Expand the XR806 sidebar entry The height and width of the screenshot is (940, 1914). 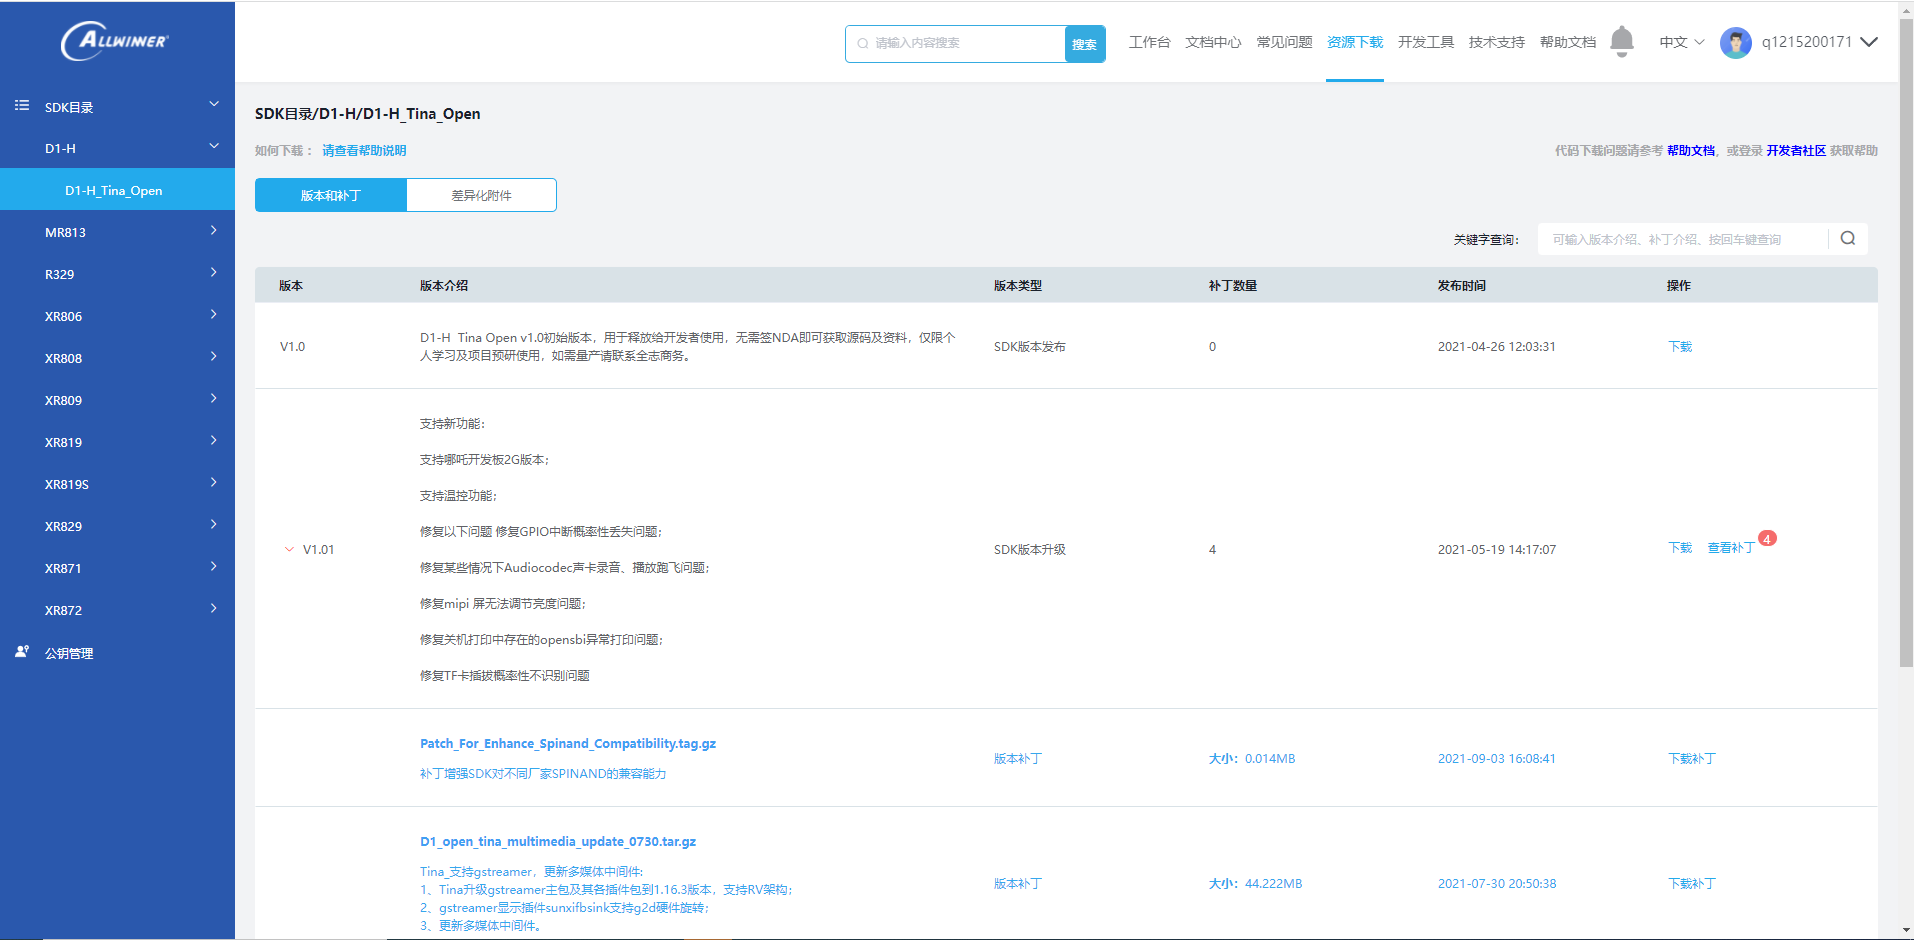tap(117, 316)
